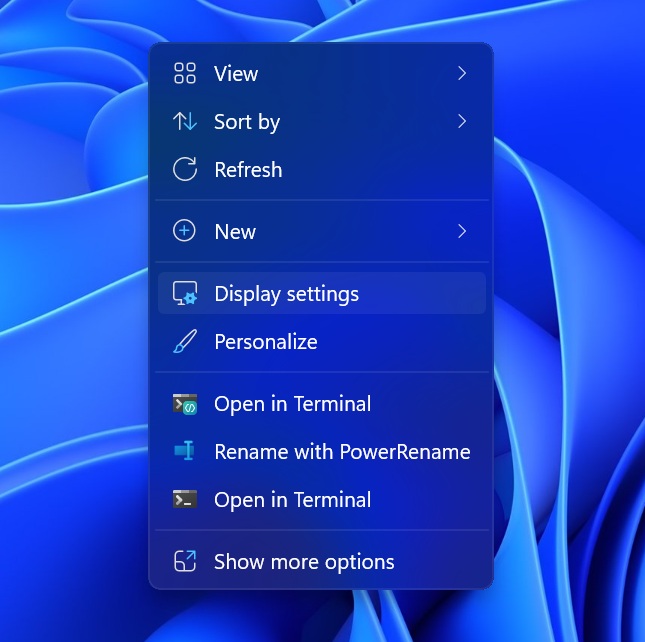645x642 pixels.
Task: Select Show more options
Action: coord(322,561)
